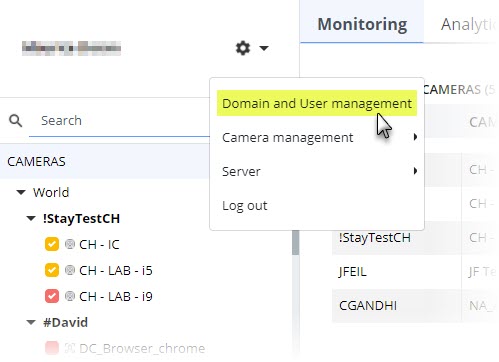Click the camera icon beside CH - LAB - i5
This screenshot has height=362, width=499.
coord(70,270)
